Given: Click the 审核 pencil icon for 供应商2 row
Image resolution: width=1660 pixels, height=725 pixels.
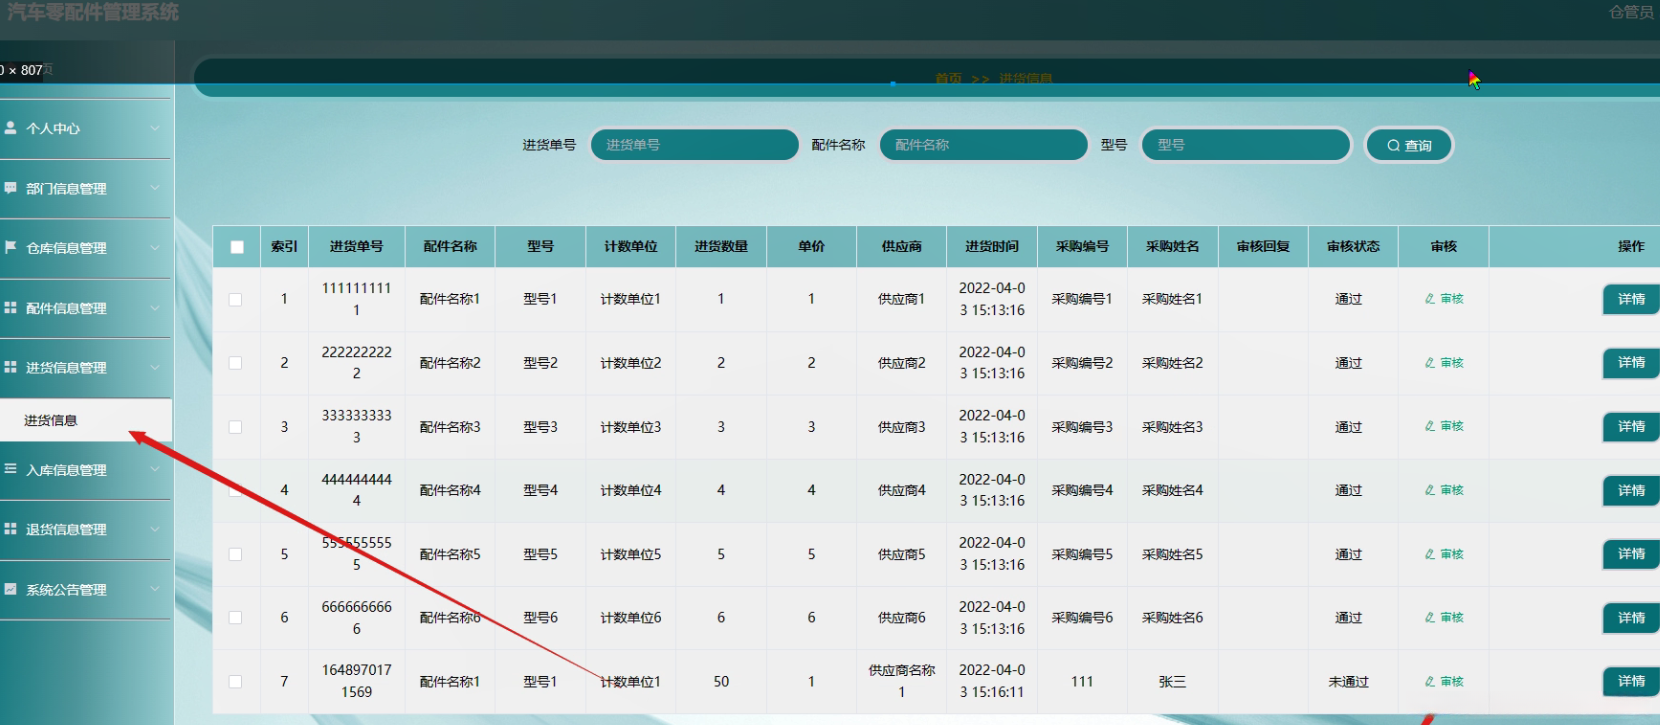Looking at the screenshot, I should (1430, 363).
